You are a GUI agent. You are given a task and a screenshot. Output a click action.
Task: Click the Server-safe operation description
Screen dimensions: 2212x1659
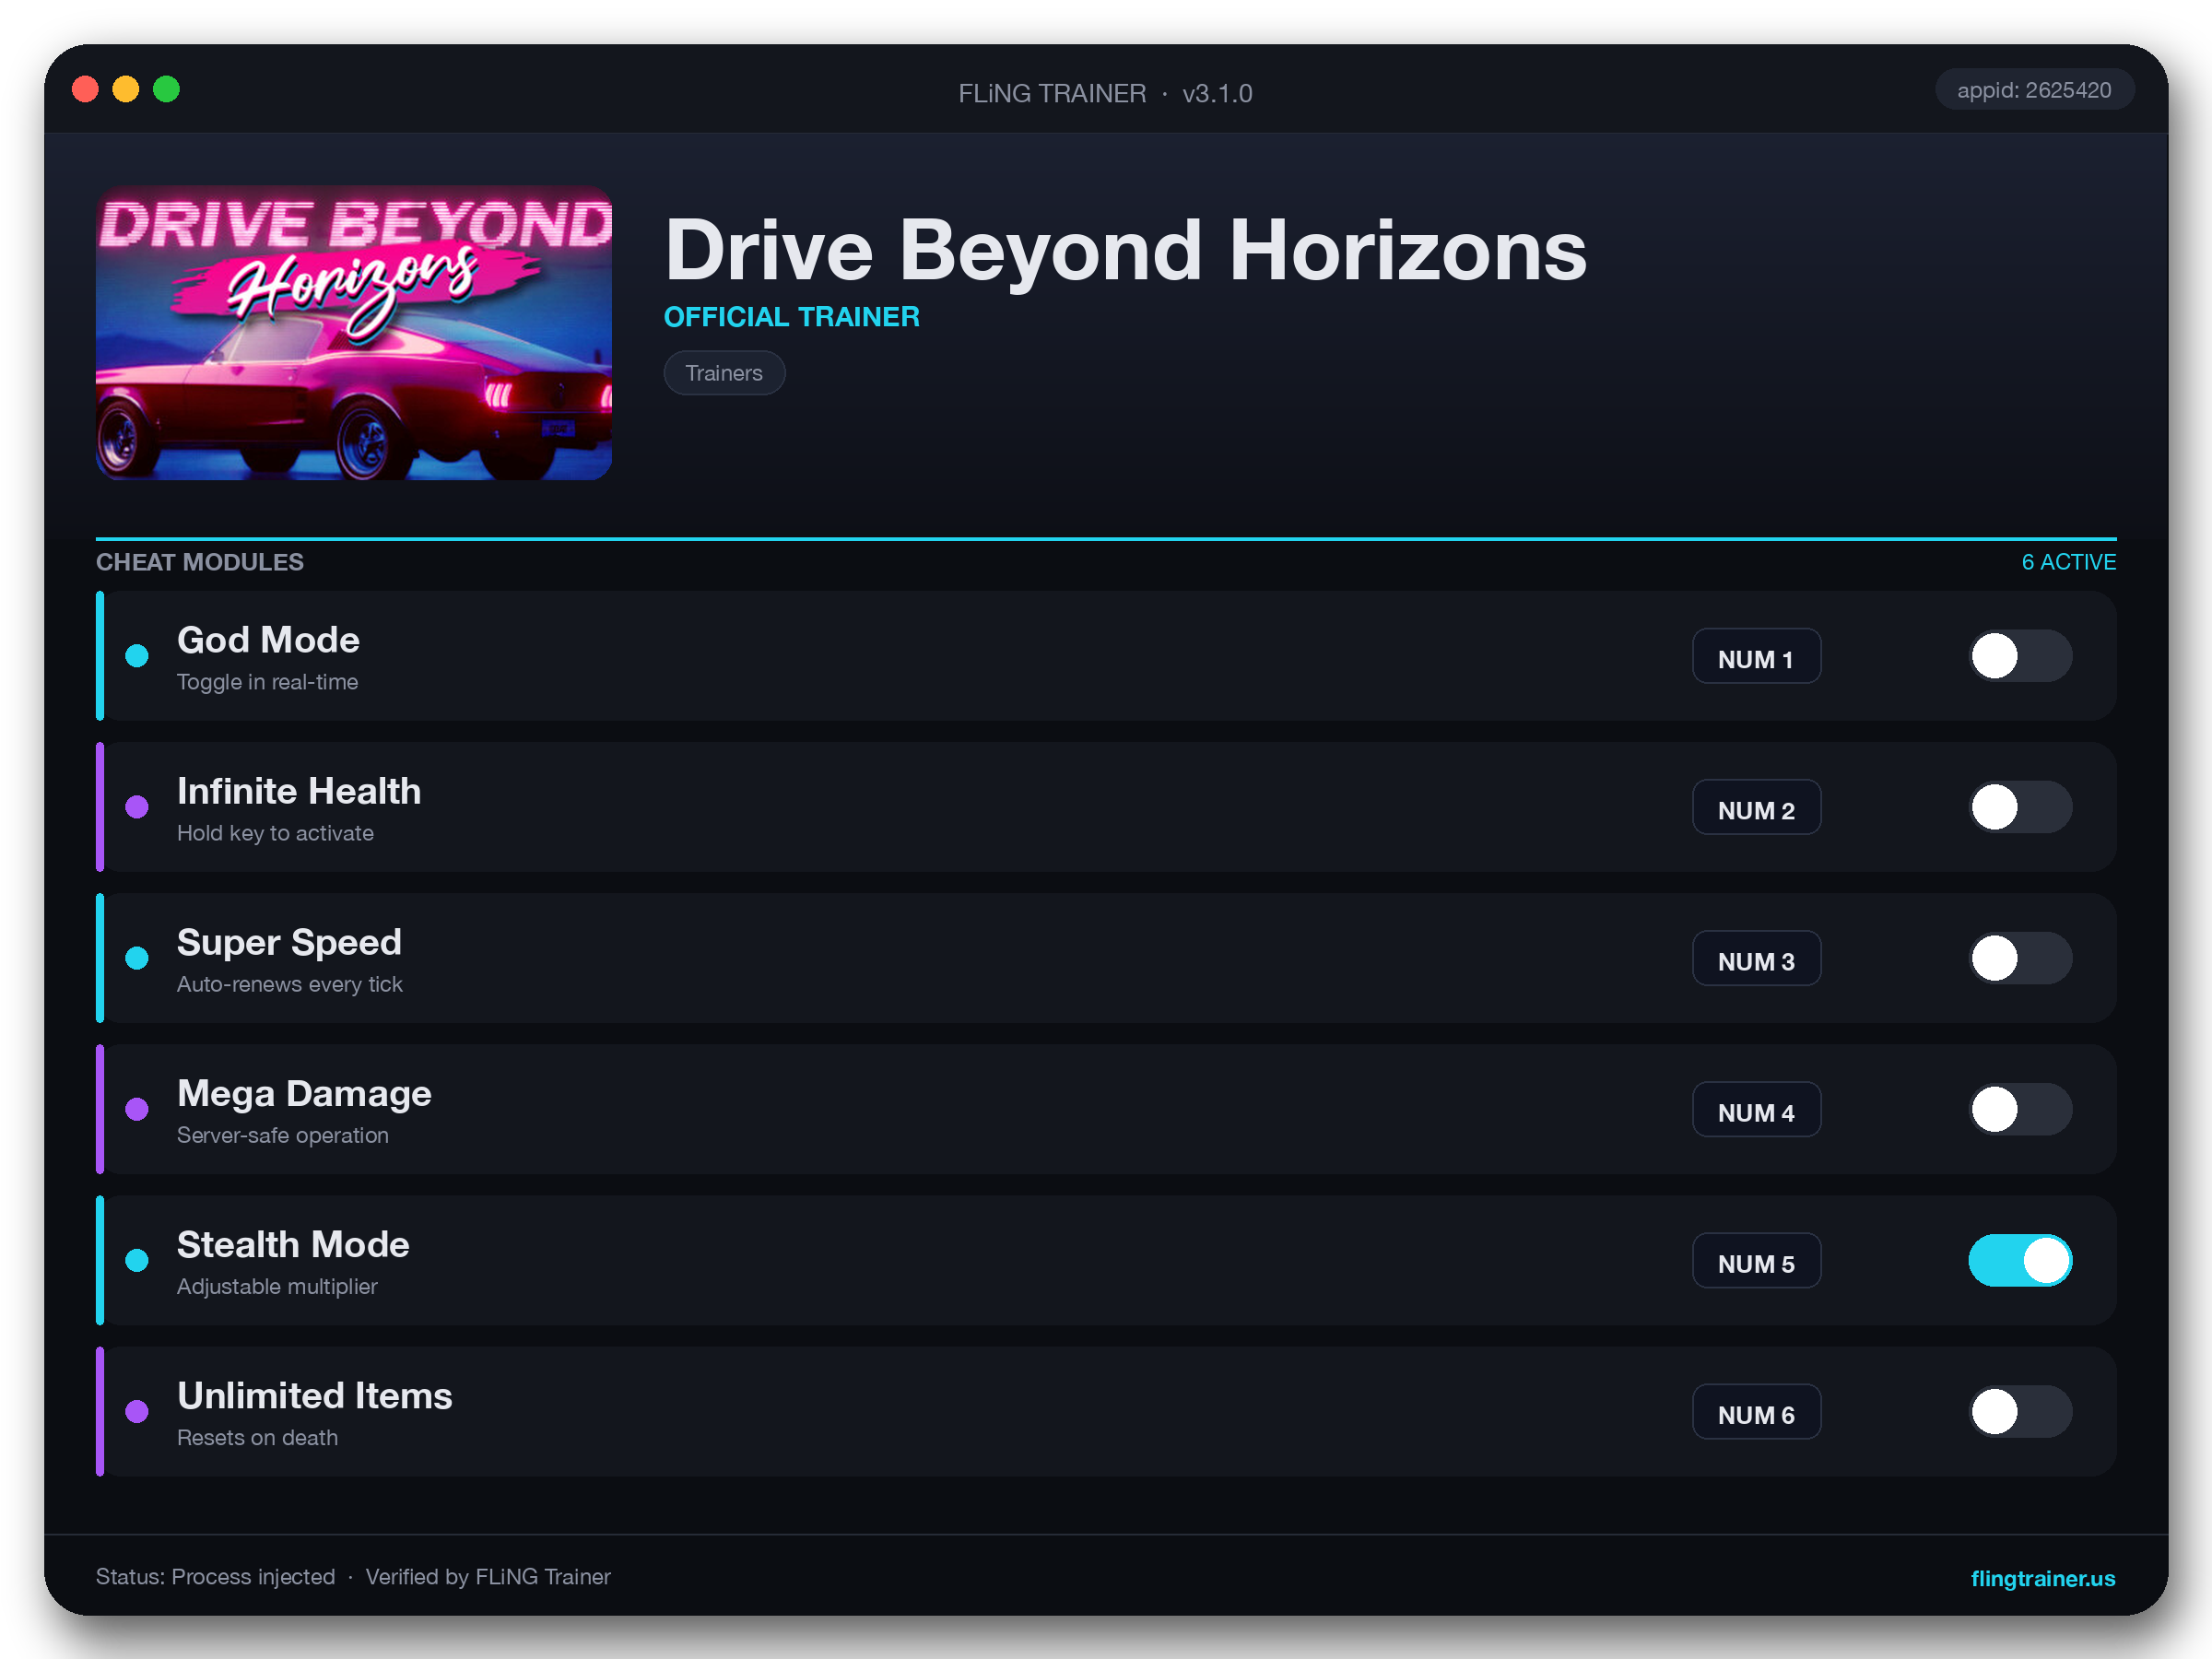point(283,1135)
